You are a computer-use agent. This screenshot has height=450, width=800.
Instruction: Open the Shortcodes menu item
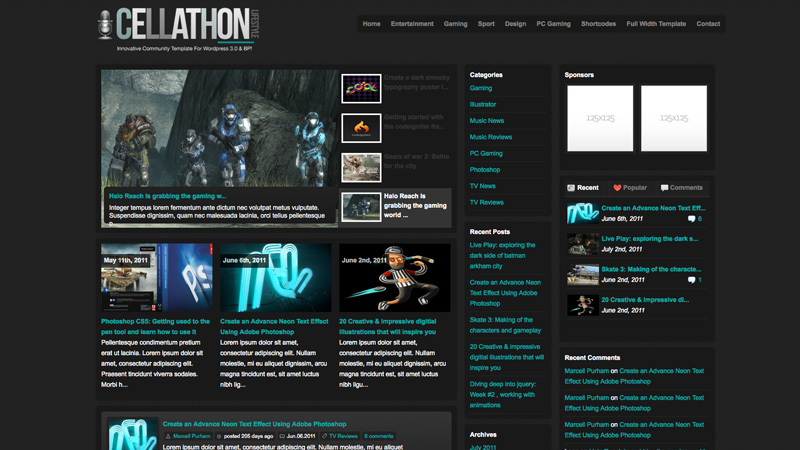pos(598,23)
